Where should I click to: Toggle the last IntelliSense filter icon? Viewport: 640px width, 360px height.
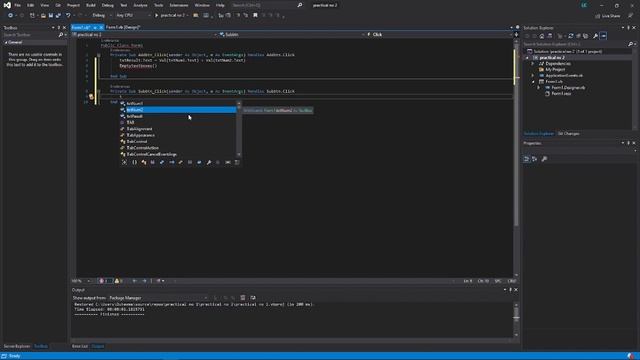237,162
